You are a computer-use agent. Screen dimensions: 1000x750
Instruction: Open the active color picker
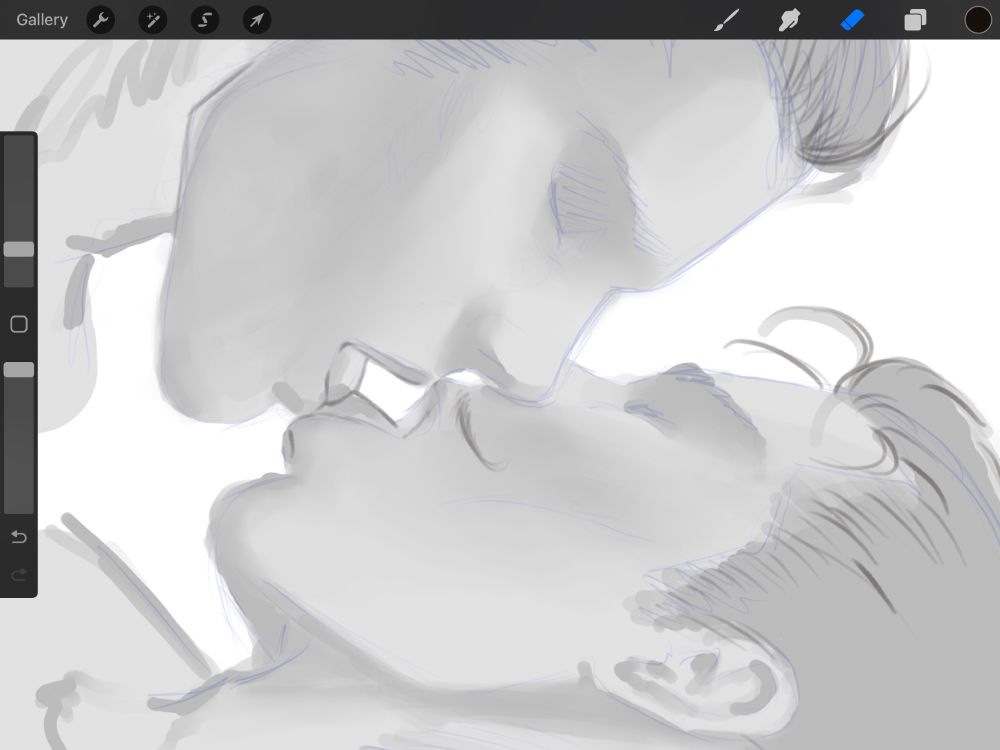point(977,20)
